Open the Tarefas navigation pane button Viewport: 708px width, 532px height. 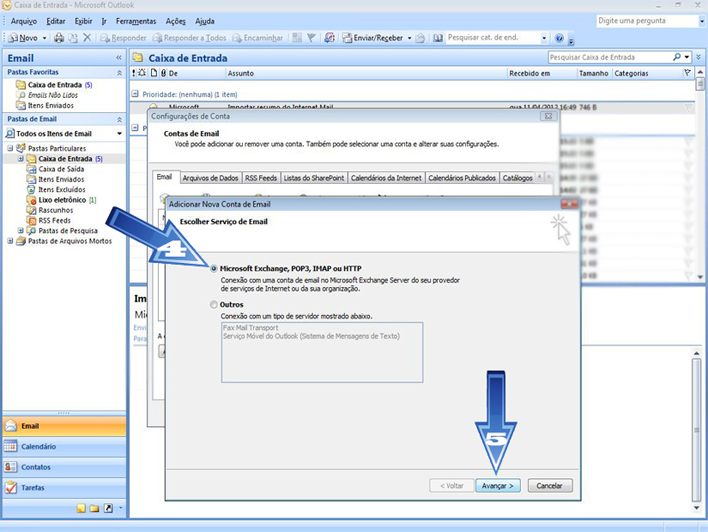[64, 487]
